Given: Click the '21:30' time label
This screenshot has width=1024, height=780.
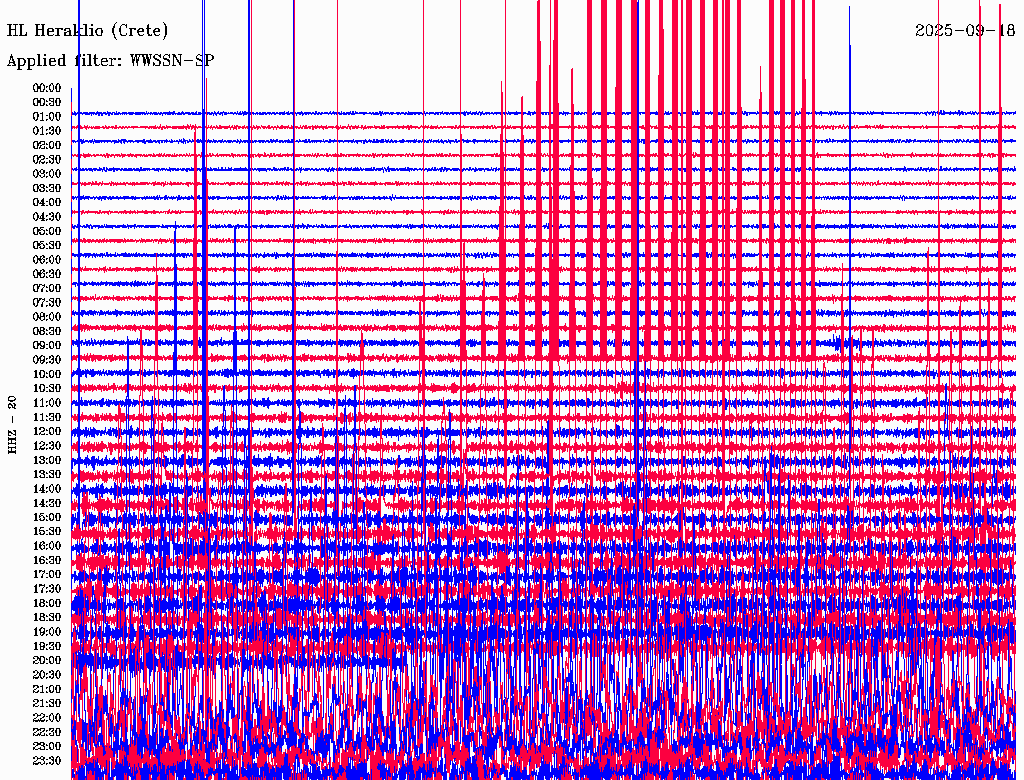Looking at the screenshot, I should [47, 704].
